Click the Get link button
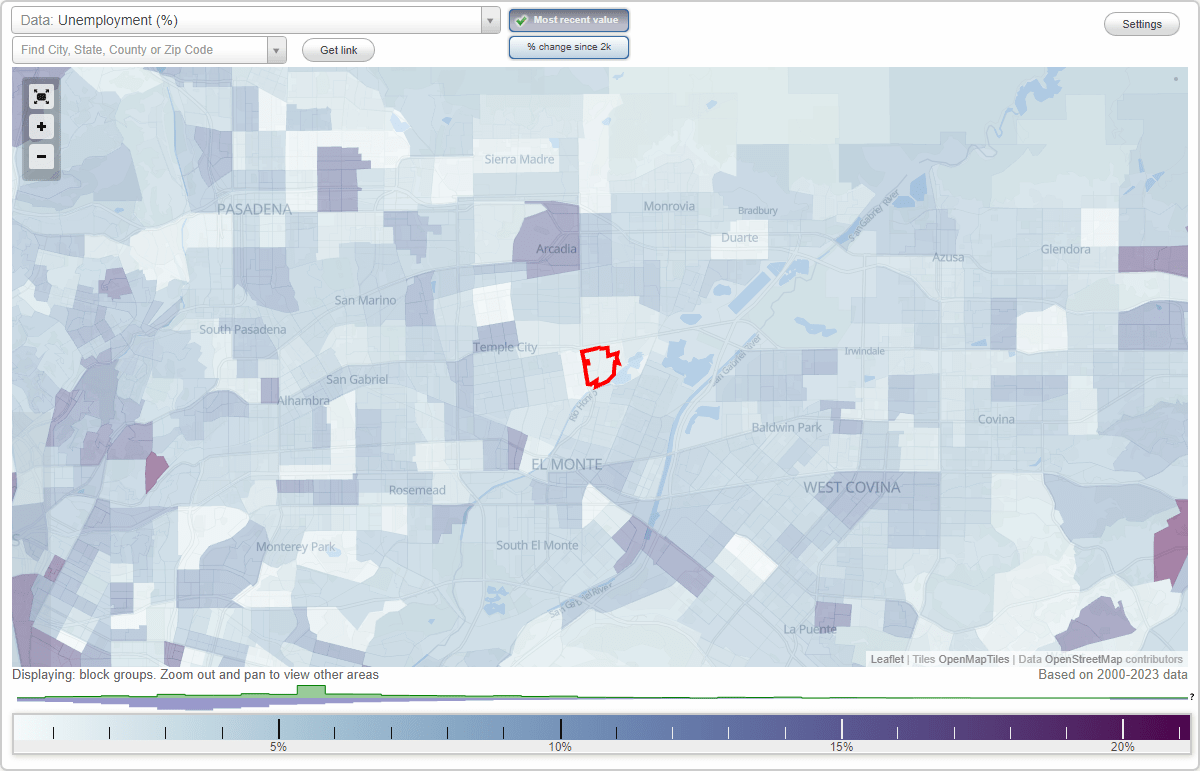 click(337, 50)
